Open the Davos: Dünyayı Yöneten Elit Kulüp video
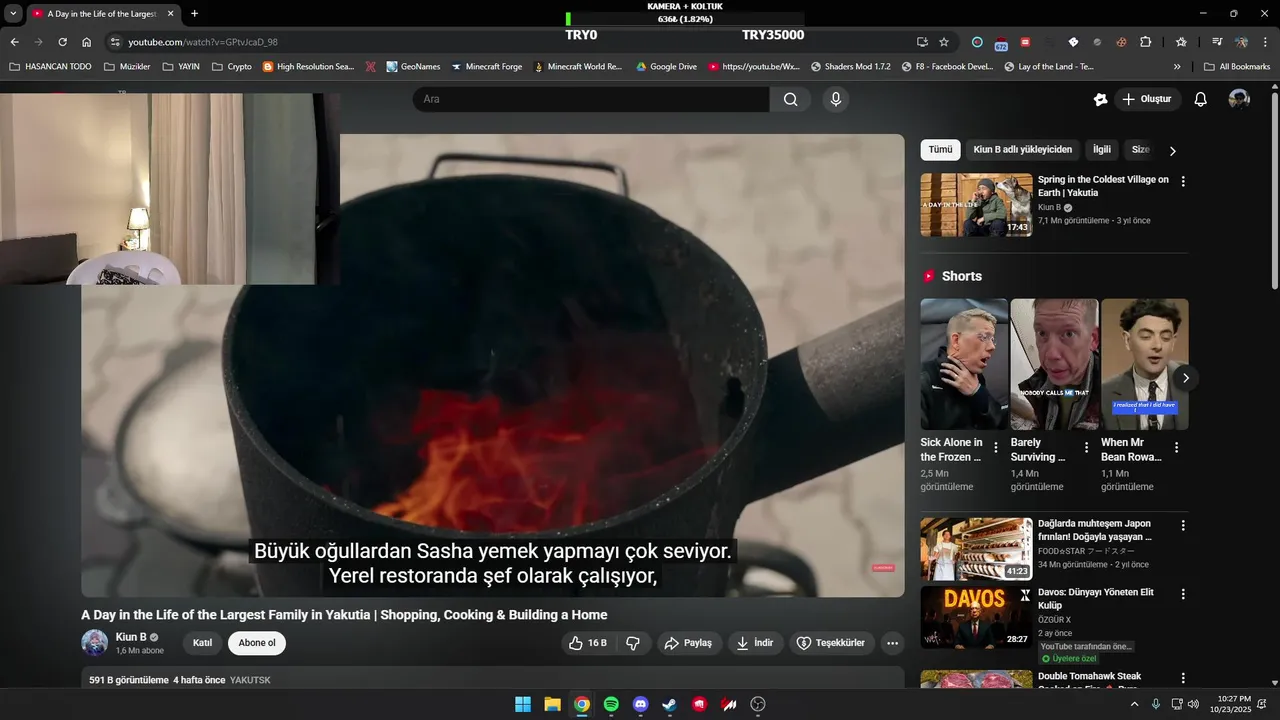 [x=976, y=617]
